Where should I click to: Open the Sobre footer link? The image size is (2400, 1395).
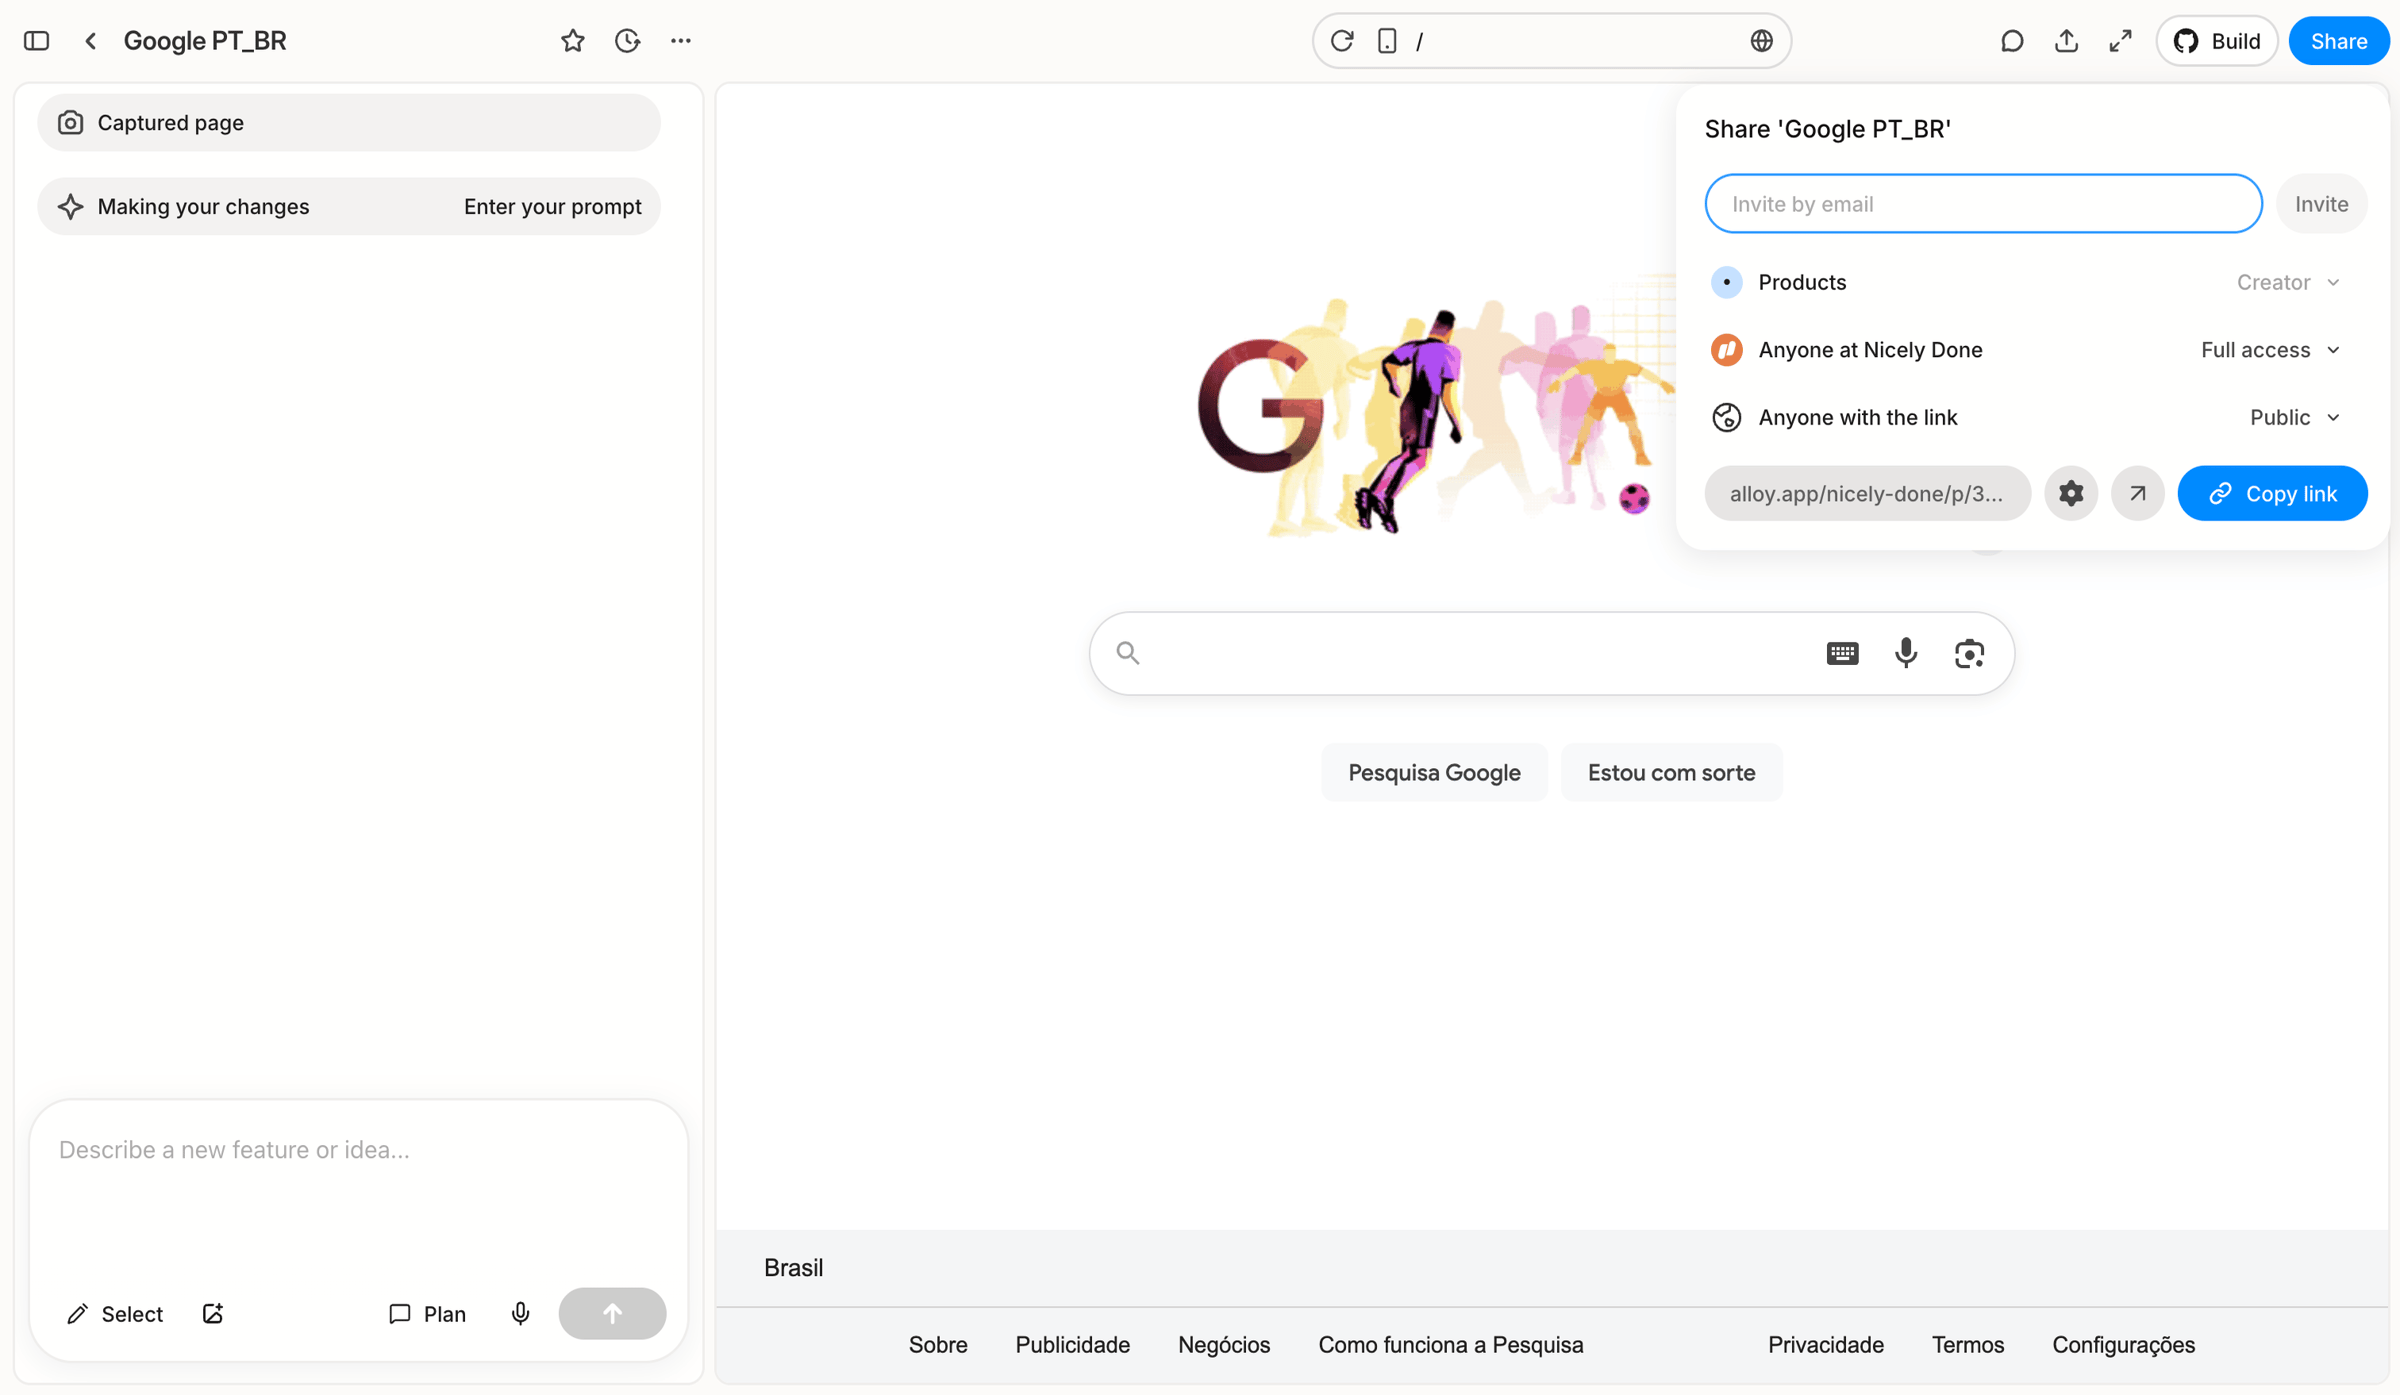point(938,1344)
